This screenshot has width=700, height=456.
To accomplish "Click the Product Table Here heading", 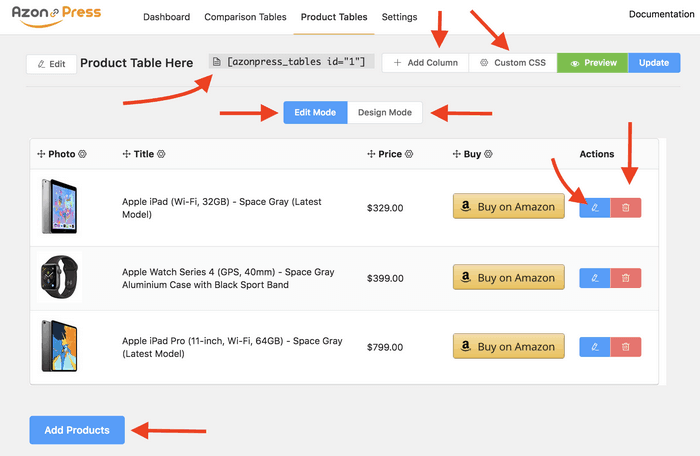I will click(x=137, y=63).
